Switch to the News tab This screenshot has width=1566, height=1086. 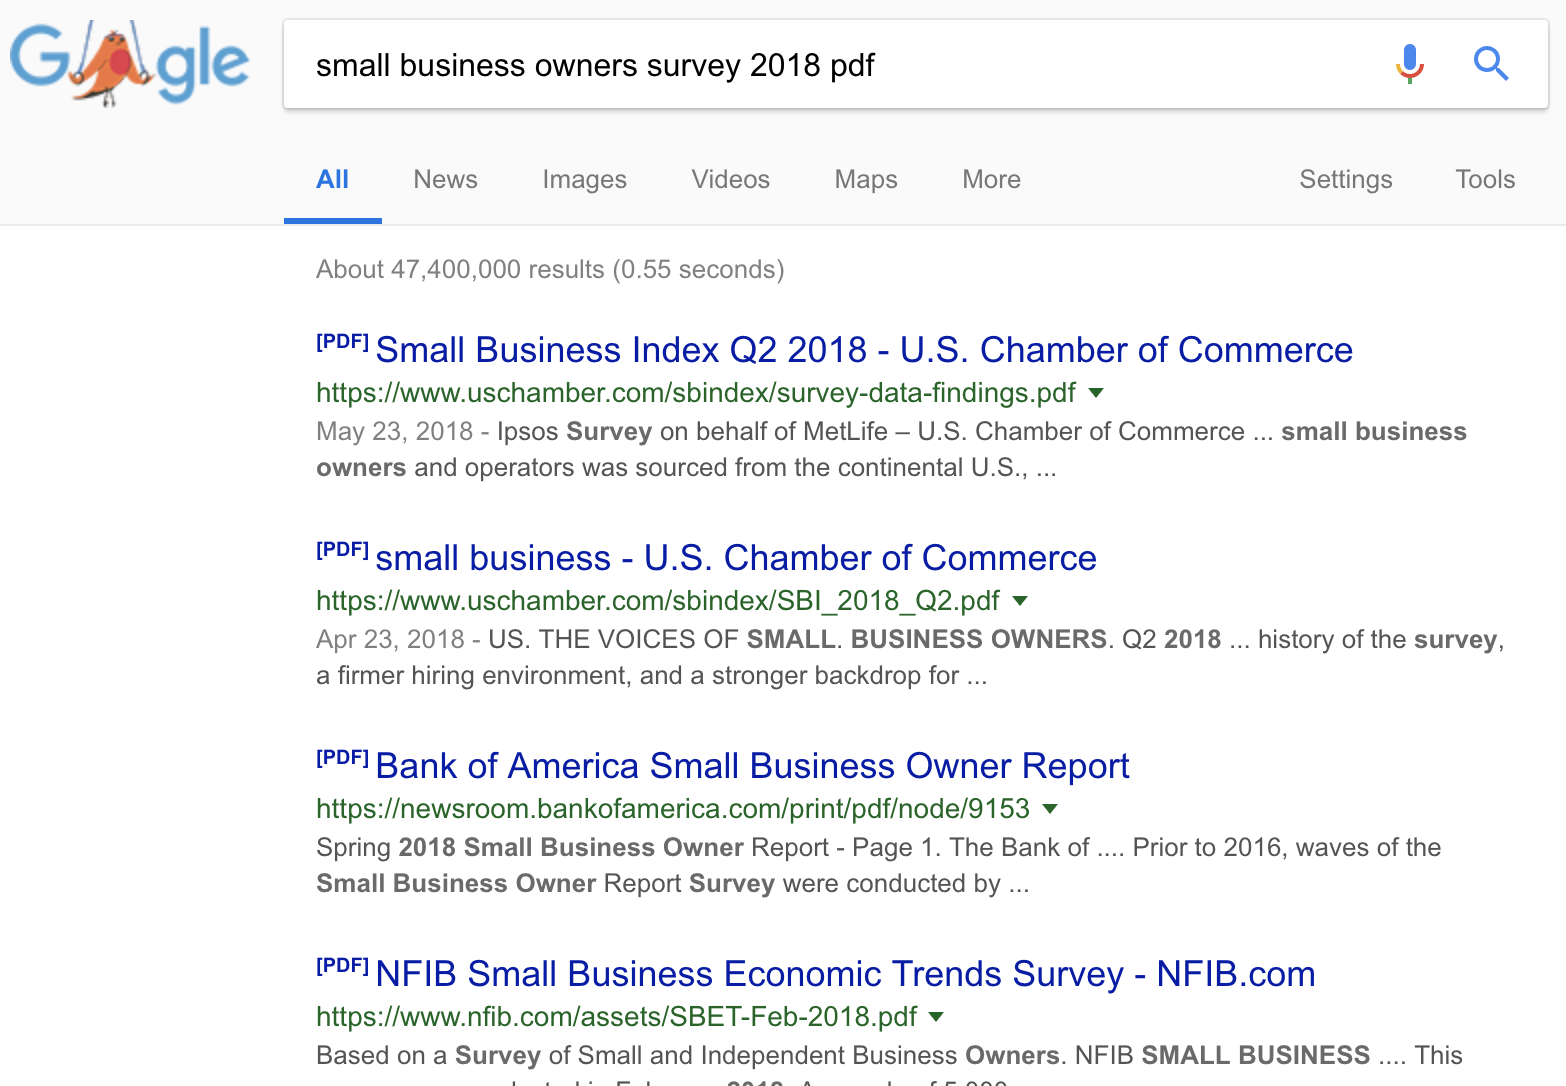tap(446, 179)
